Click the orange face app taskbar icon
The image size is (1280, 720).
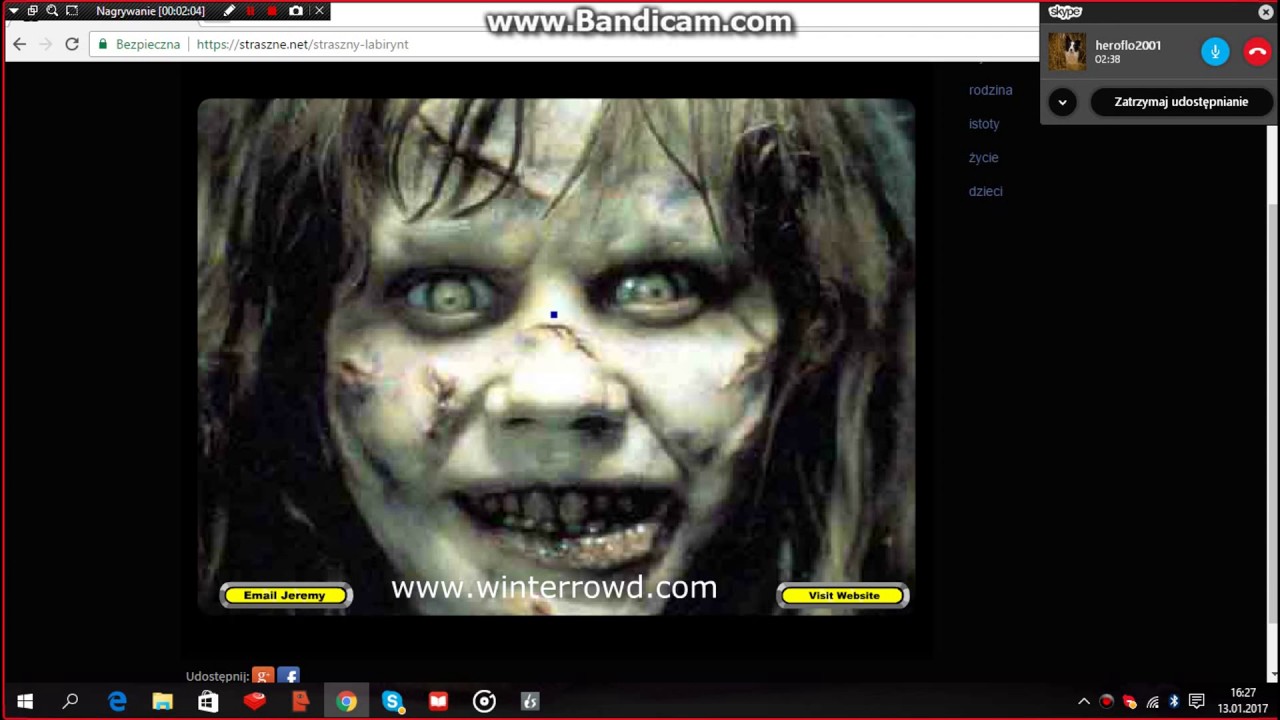[x=300, y=702]
